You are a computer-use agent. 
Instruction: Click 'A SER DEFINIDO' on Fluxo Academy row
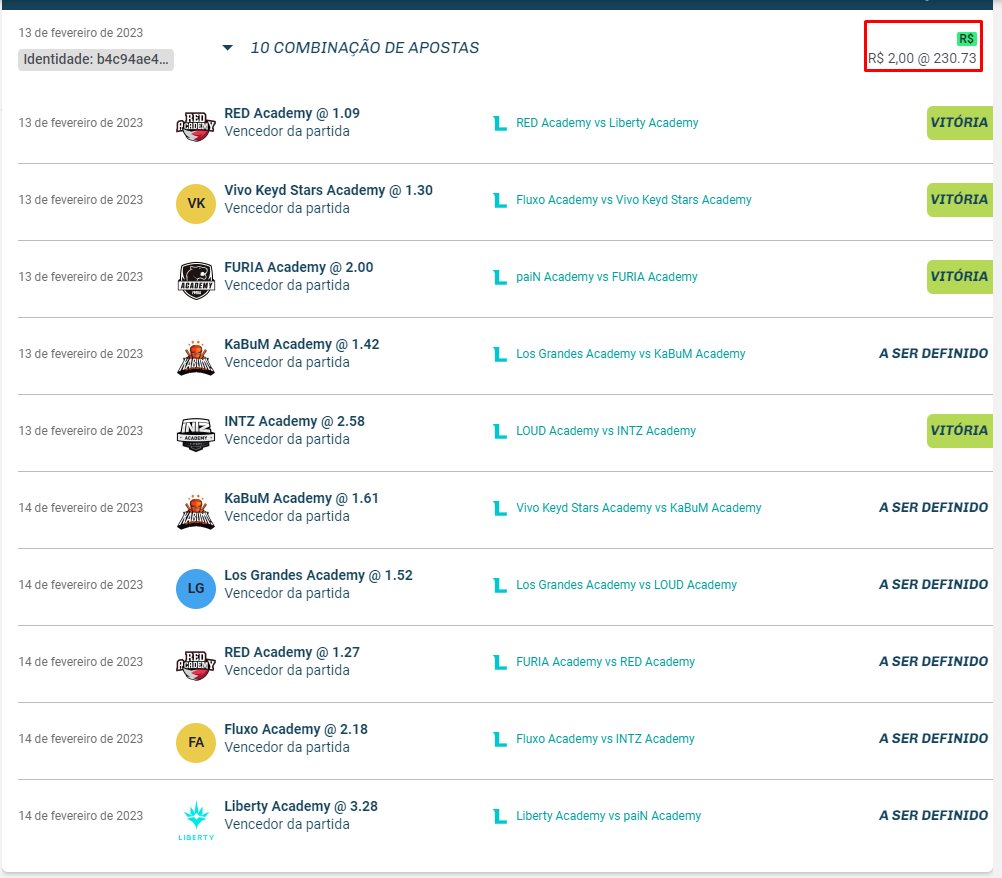click(933, 739)
